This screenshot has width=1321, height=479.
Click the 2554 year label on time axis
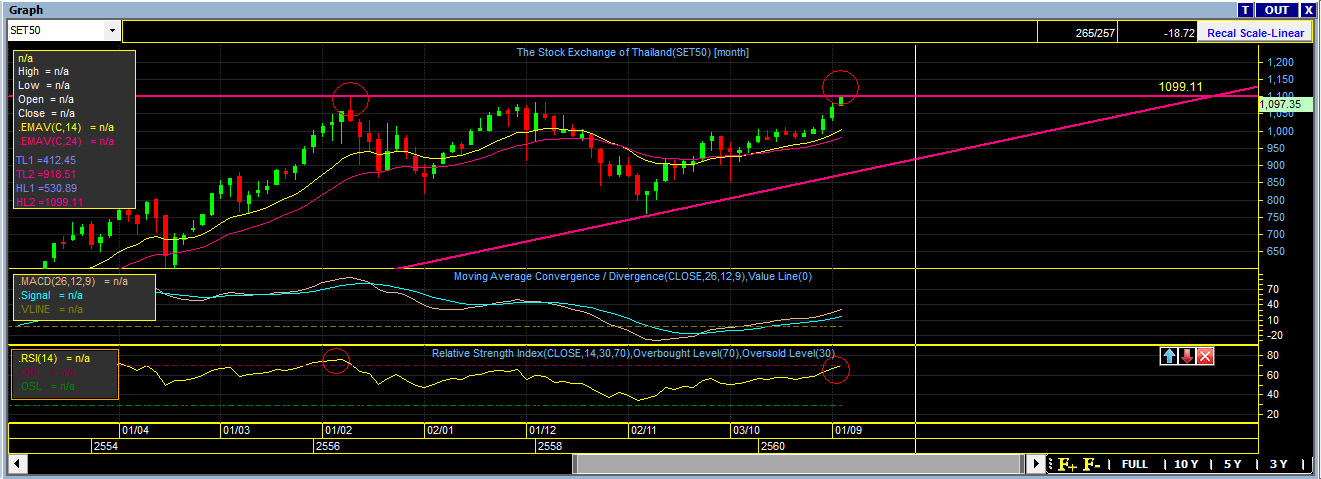coord(106,446)
